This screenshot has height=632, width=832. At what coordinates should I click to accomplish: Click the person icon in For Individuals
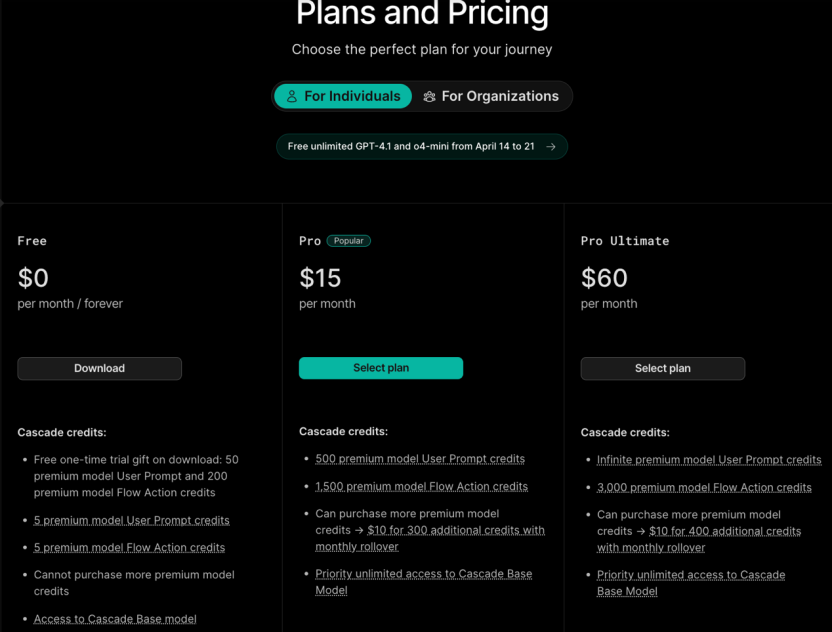click(292, 97)
